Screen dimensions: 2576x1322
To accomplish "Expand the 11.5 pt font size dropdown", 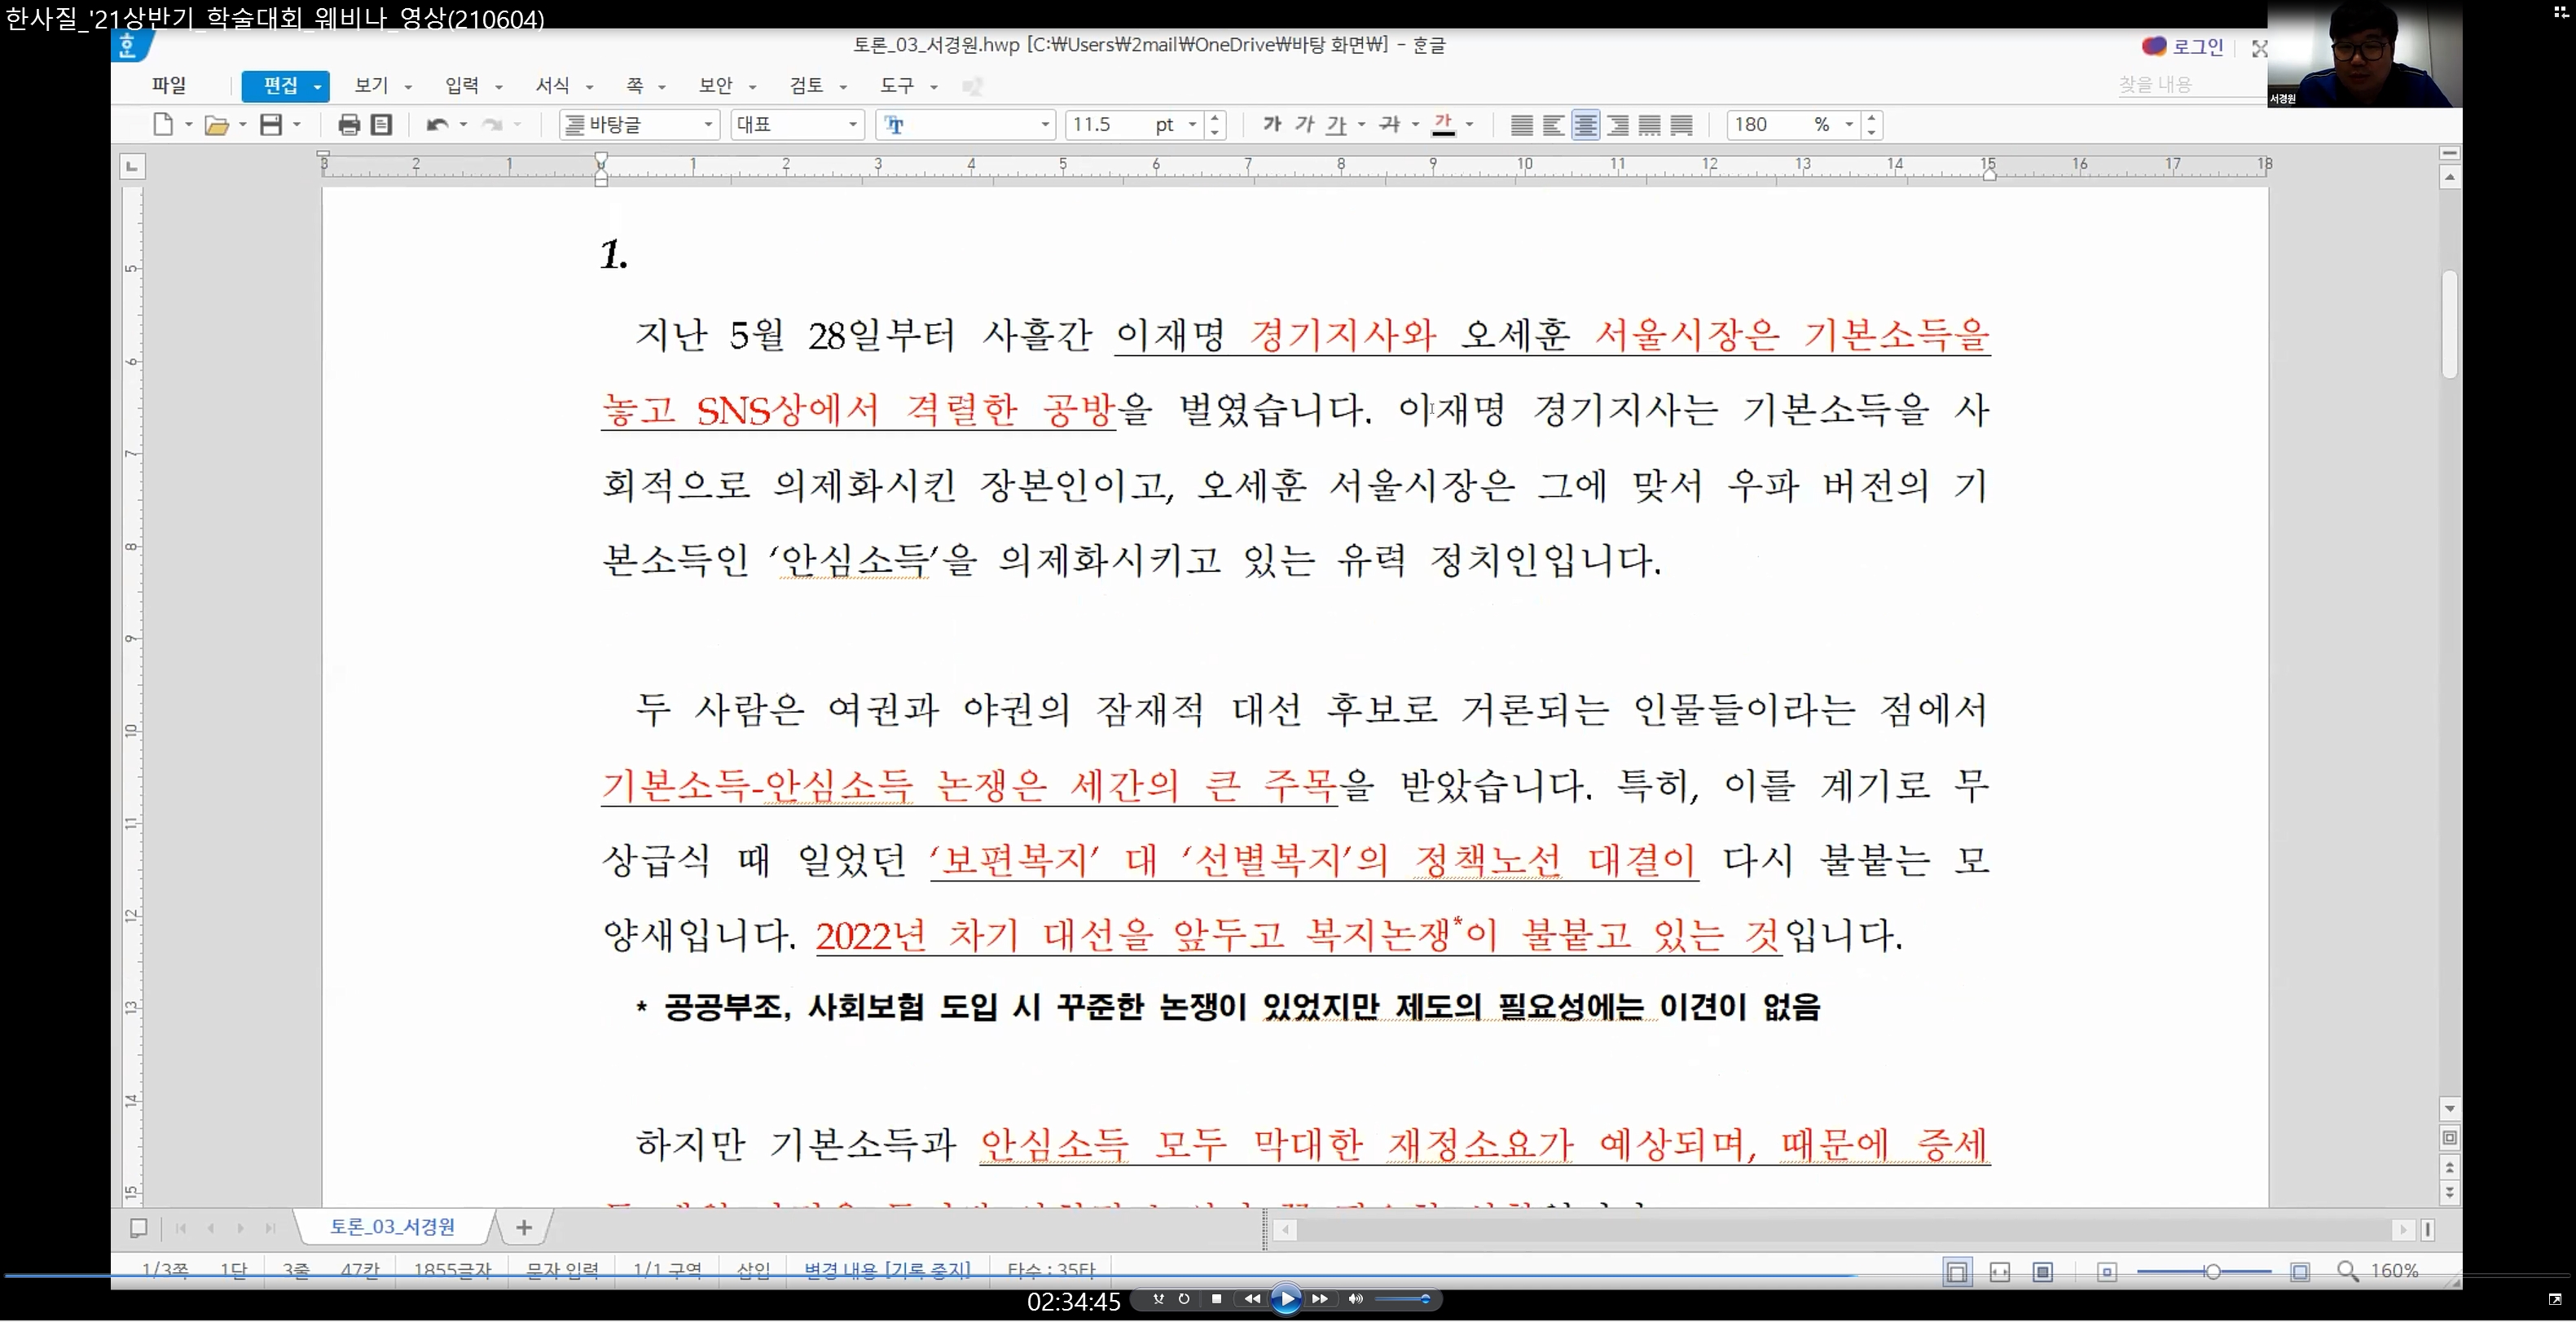I will (1192, 125).
